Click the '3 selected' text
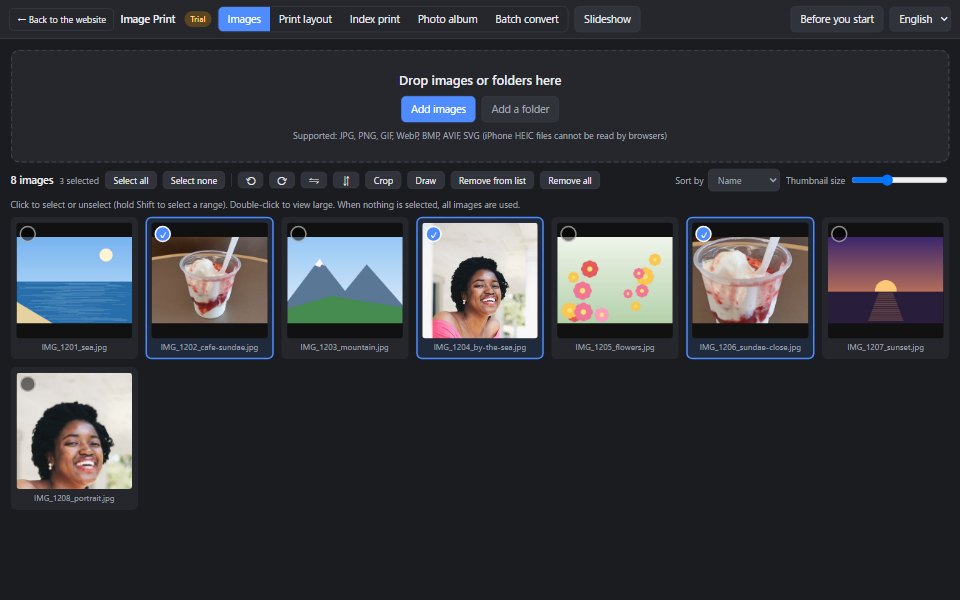The height and width of the screenshot is (600, 960). click(x=79, y=181)
